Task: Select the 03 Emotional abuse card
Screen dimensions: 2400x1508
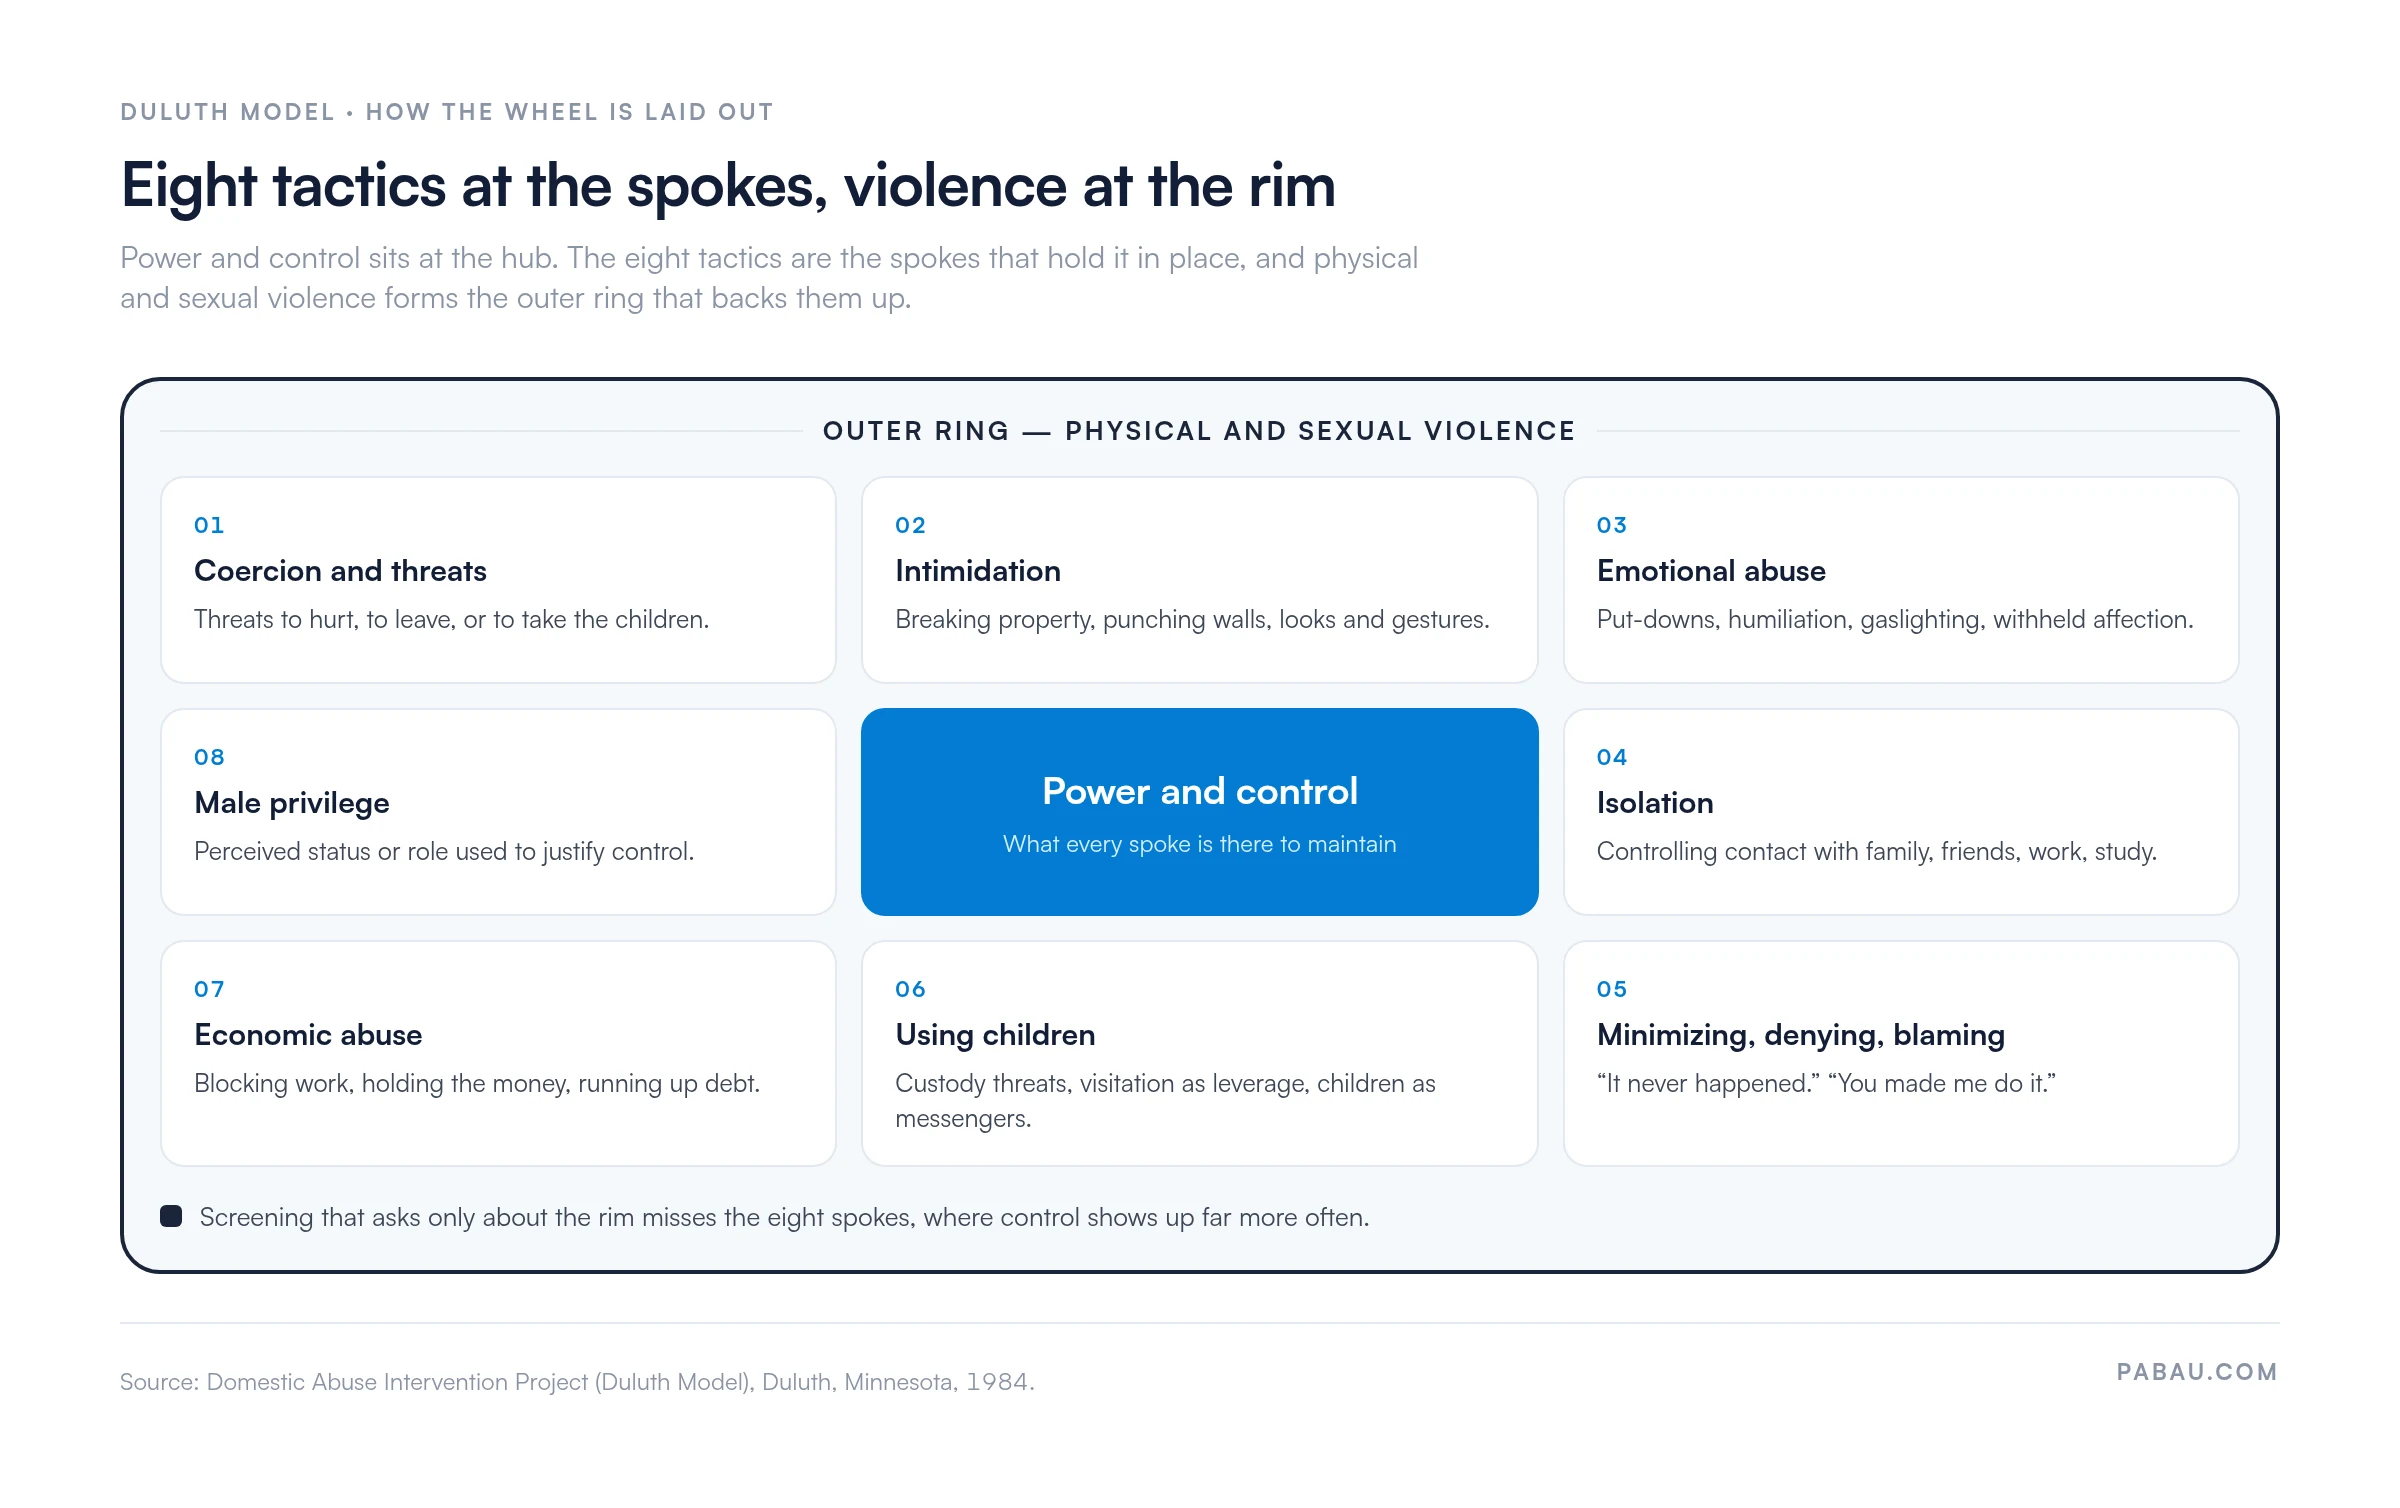Action: [1901, 580]
